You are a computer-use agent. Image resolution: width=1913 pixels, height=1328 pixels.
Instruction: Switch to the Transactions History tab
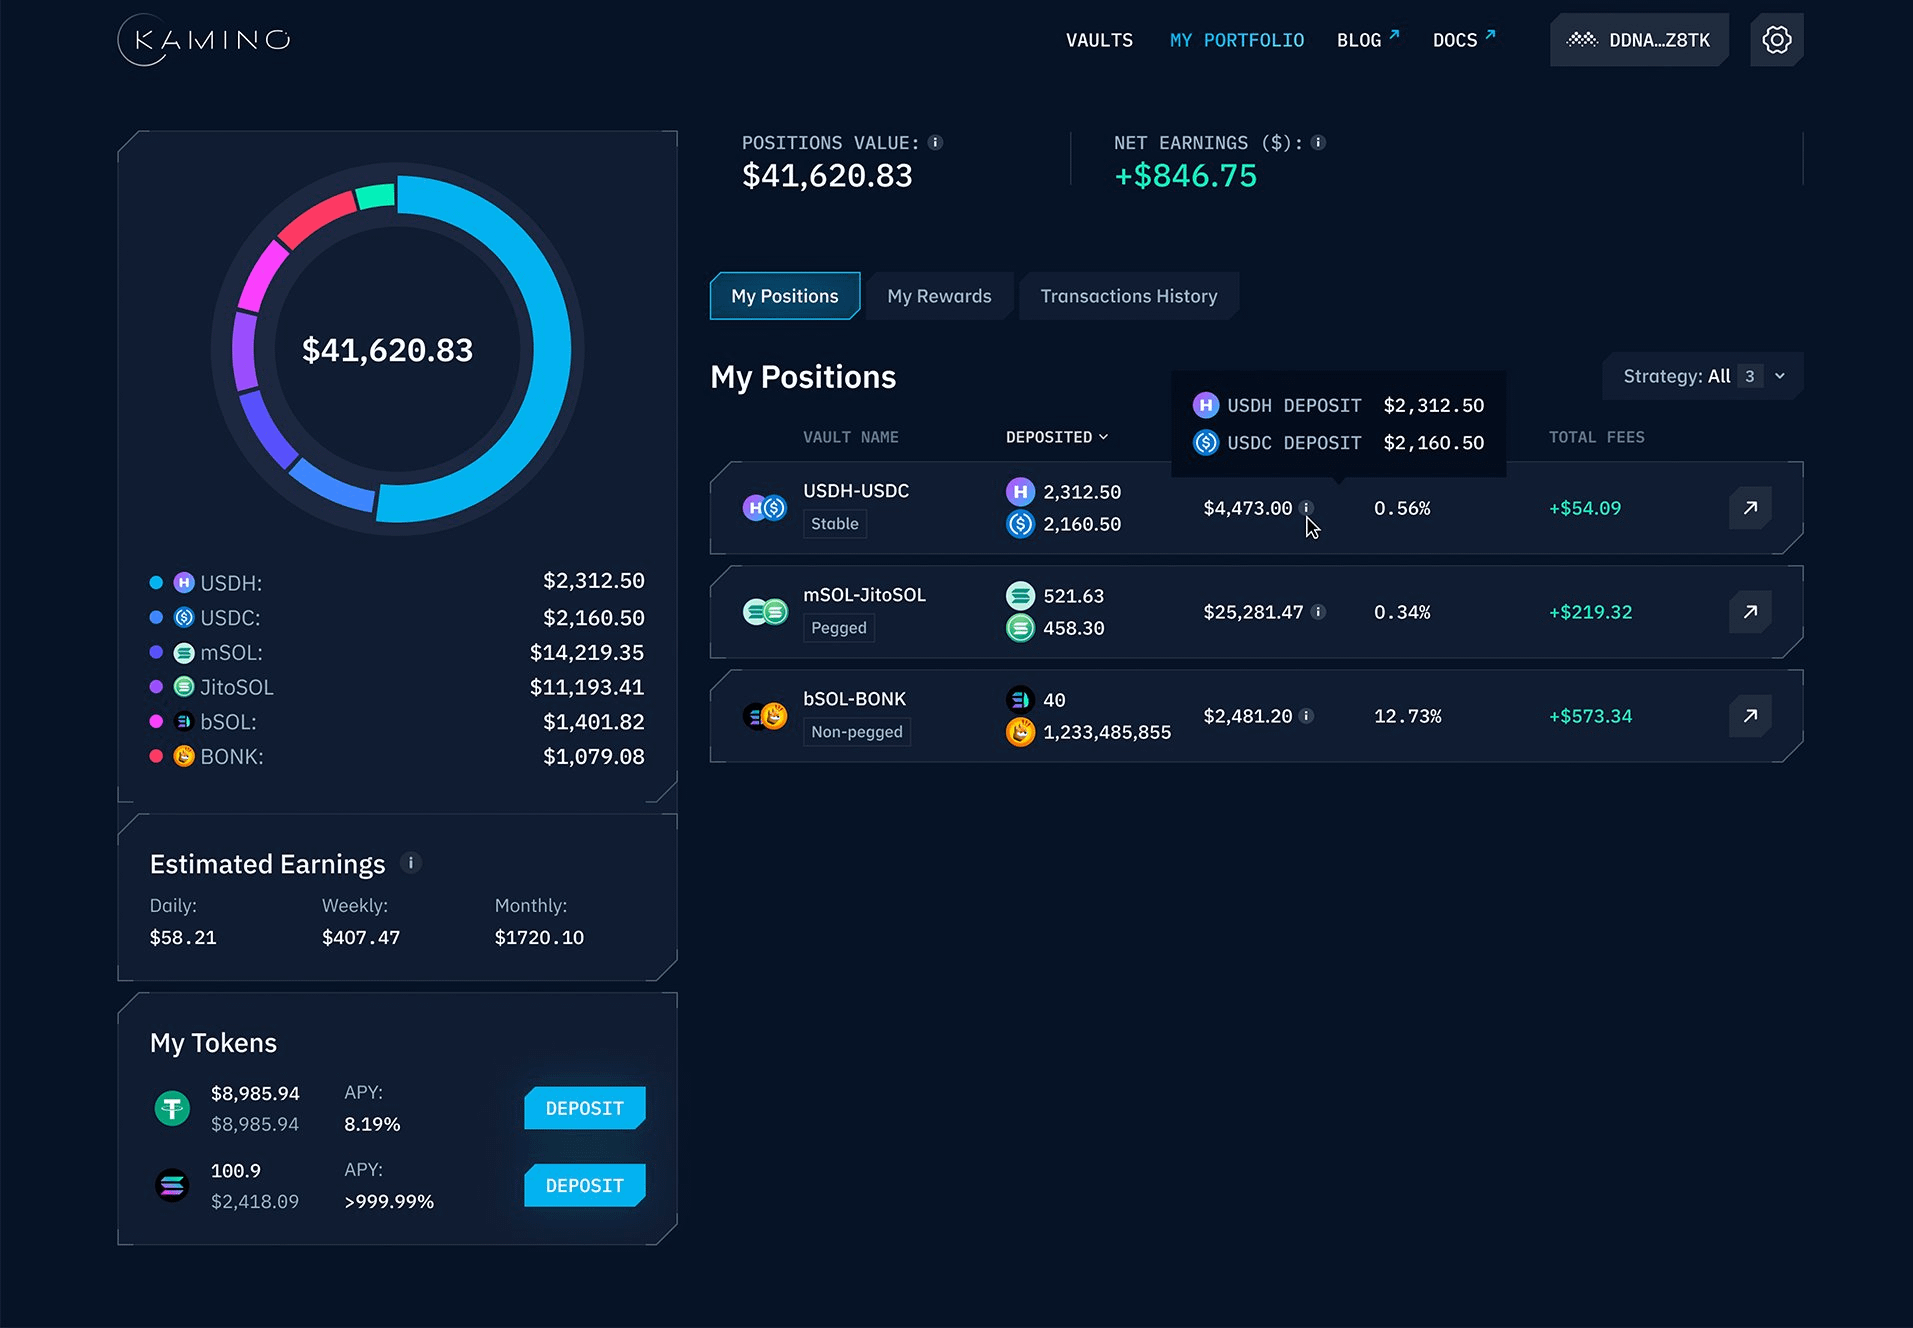point(1129,296)
